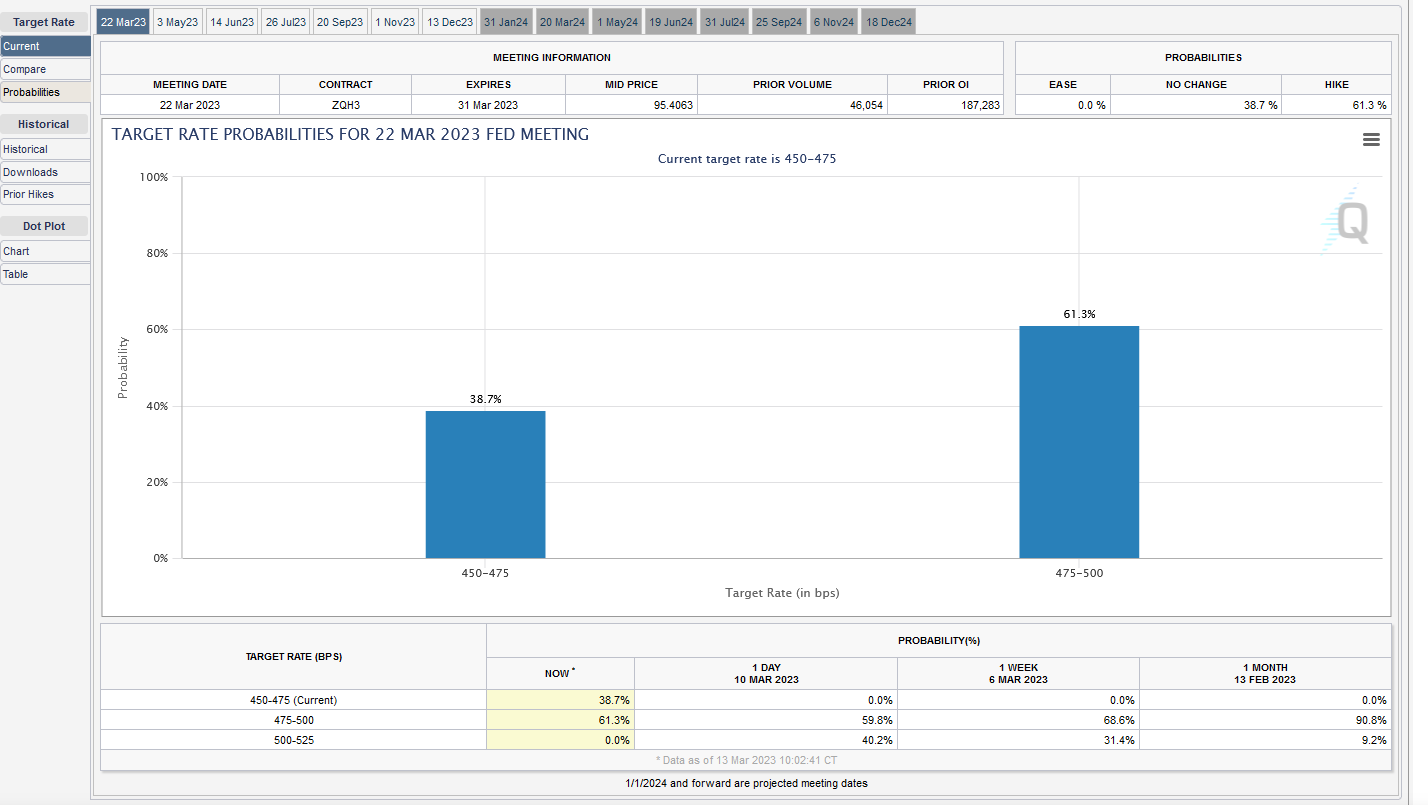
Task: Open the Compare sidebar item
Action: click(x=45, y=69)
